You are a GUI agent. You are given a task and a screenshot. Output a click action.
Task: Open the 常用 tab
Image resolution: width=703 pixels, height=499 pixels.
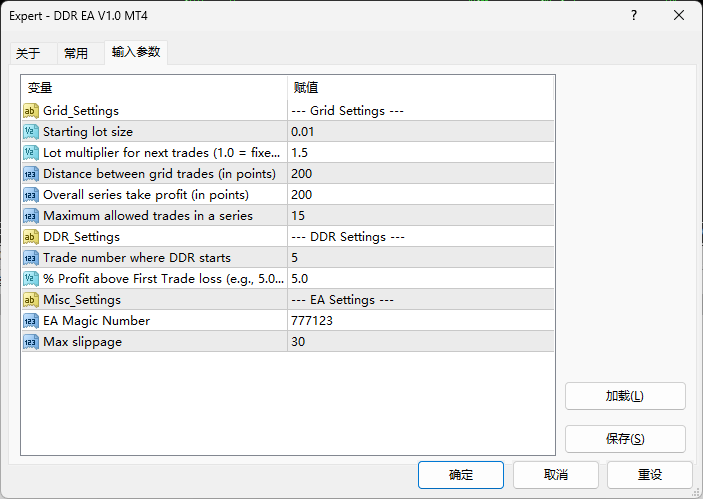76,54
